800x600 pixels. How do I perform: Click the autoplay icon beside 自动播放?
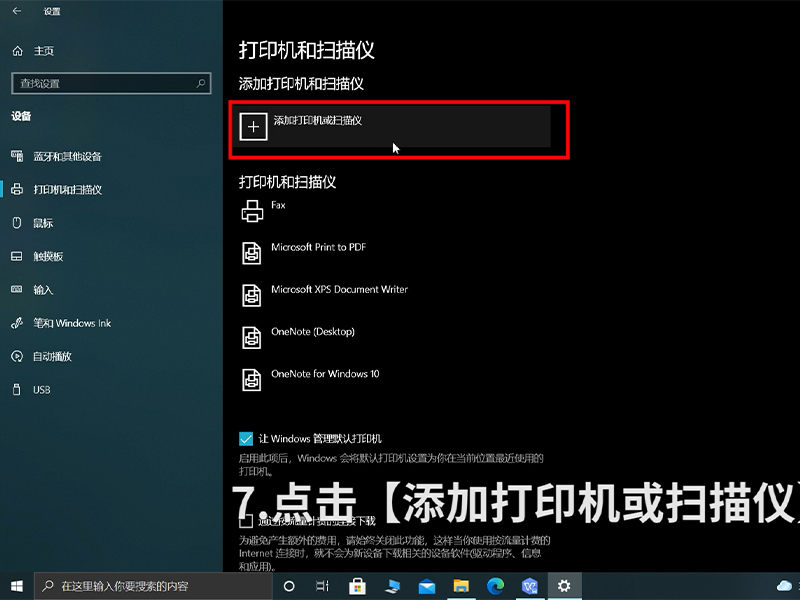click(17, 356)
